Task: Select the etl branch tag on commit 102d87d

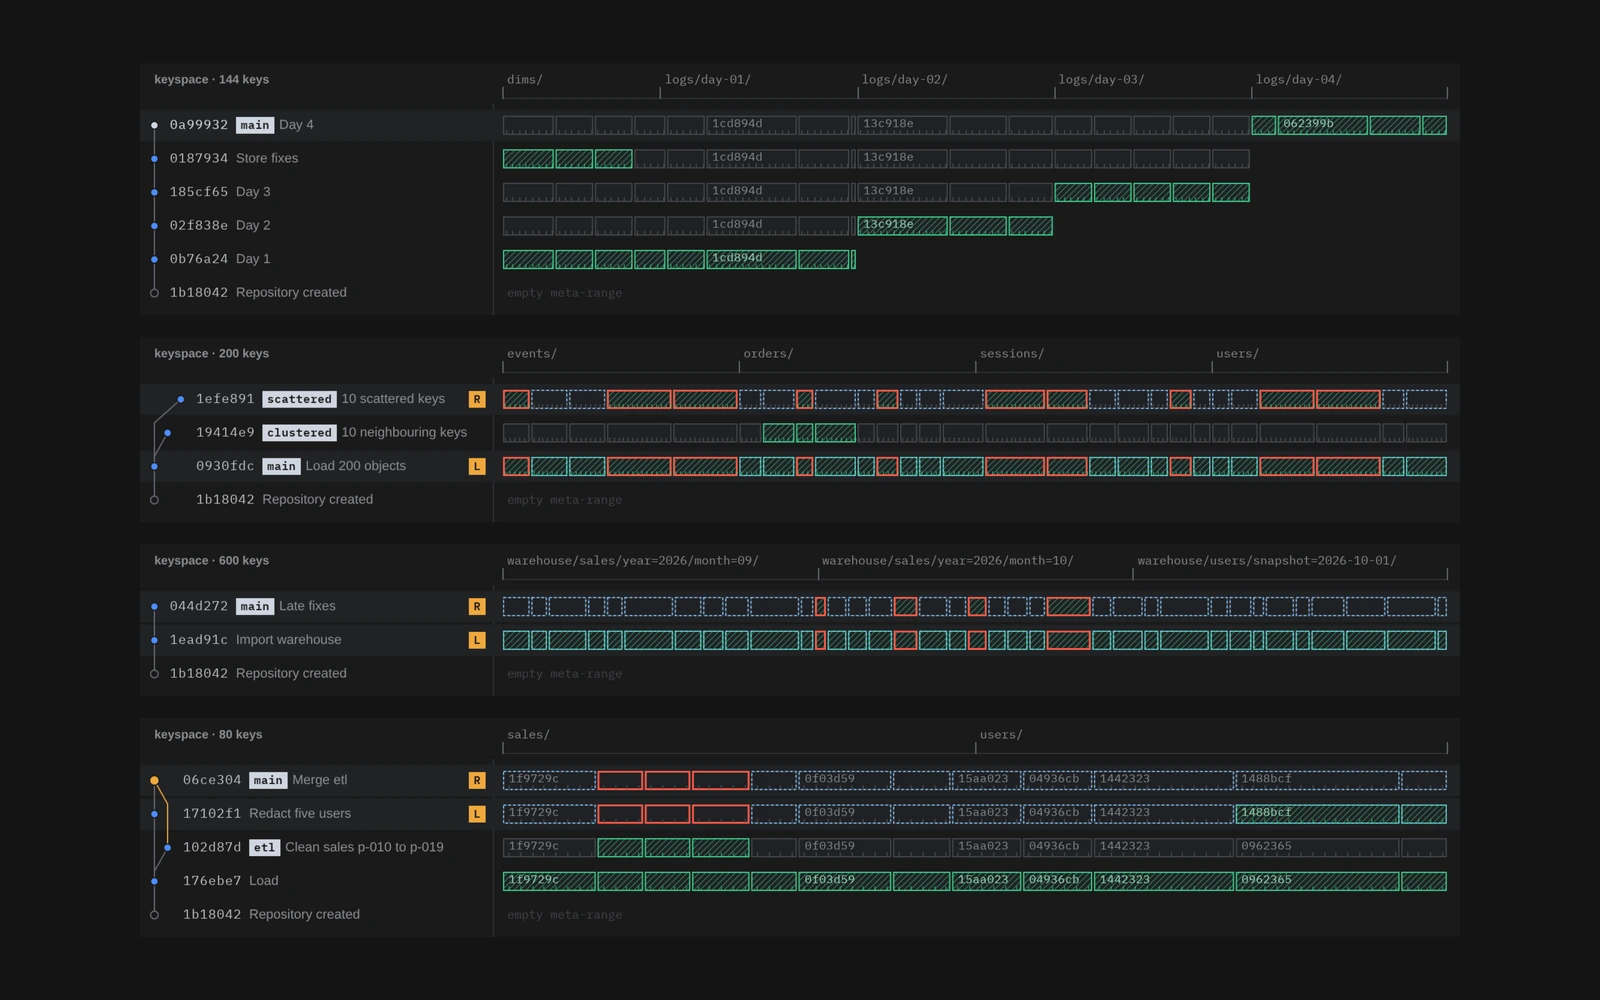Action: (264, 847)
